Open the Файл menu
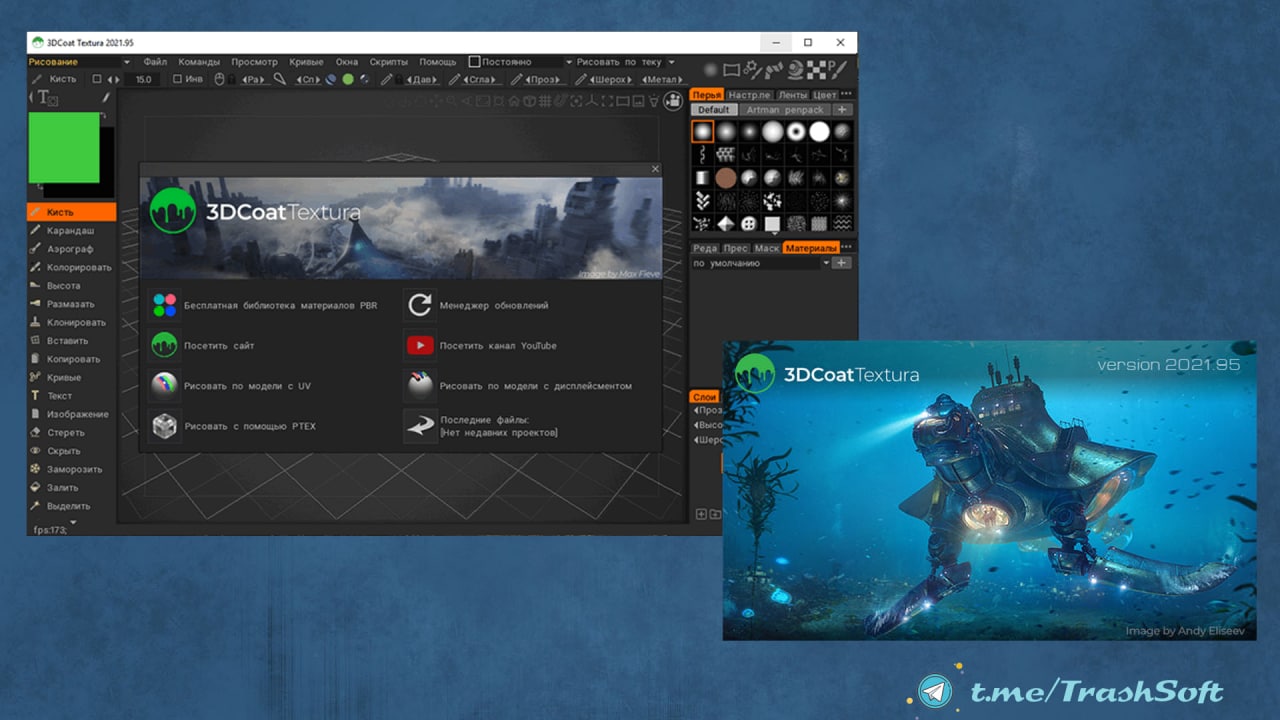 155,62
